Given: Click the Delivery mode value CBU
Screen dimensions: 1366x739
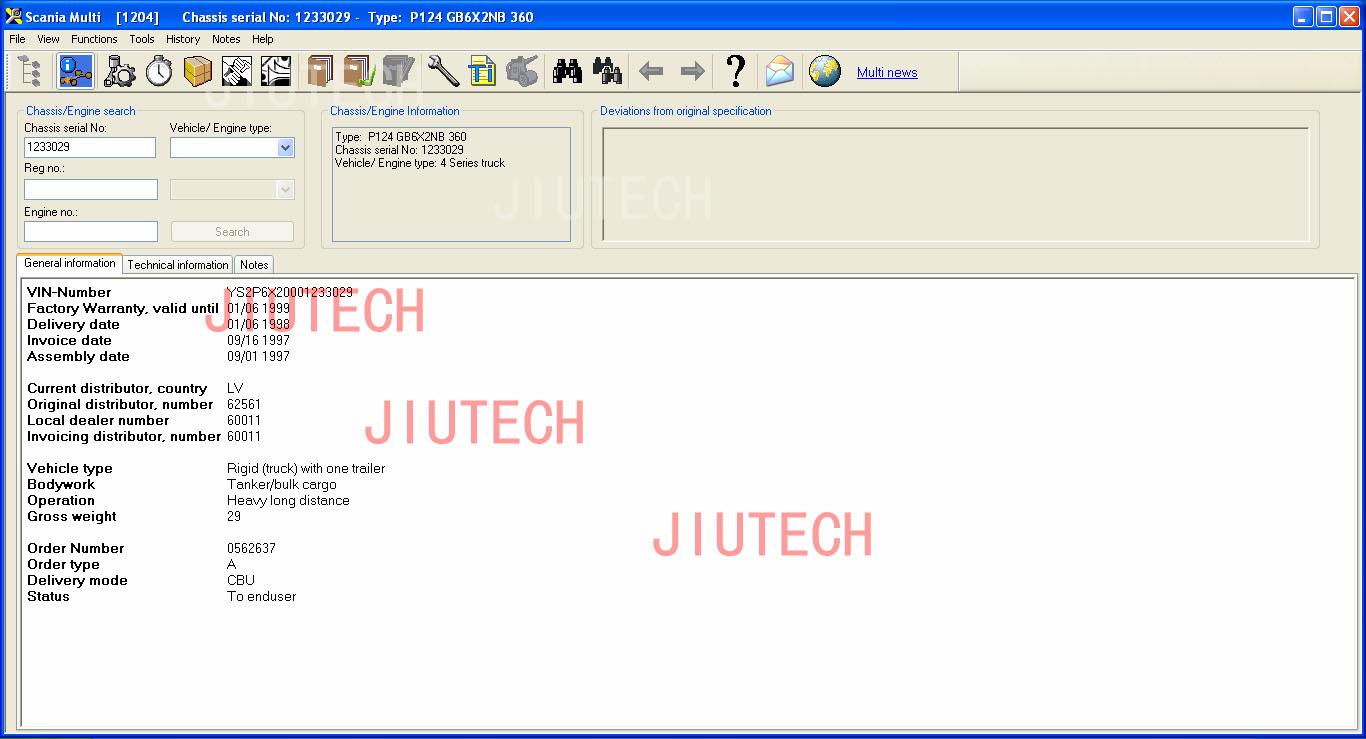Looking at the screenshot, I should tap(241, 580).
